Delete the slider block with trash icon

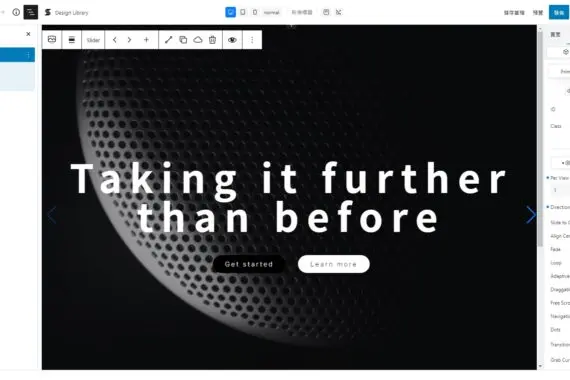213,40
